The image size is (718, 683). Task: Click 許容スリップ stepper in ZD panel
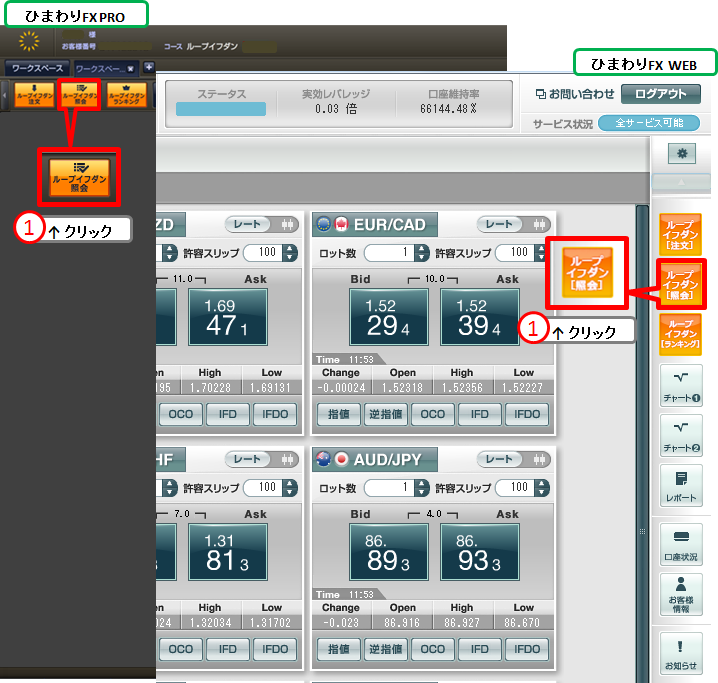pyautogui.click(x=289, y=253)
